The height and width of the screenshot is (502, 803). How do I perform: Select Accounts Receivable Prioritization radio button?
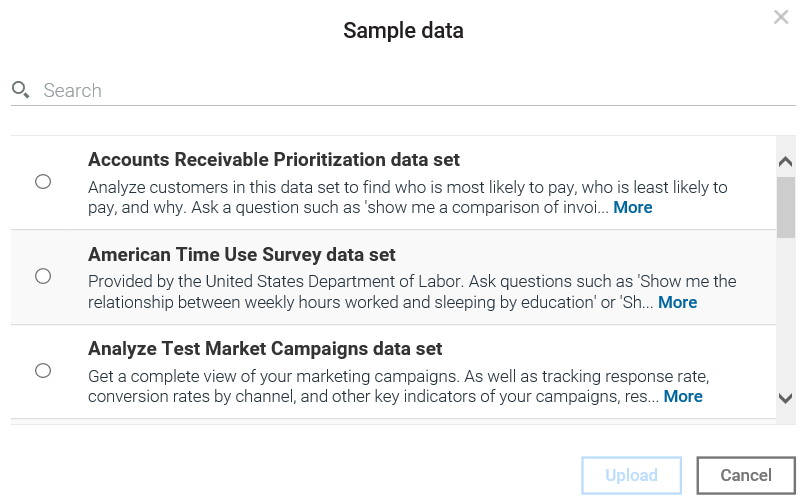pos(43,182)
